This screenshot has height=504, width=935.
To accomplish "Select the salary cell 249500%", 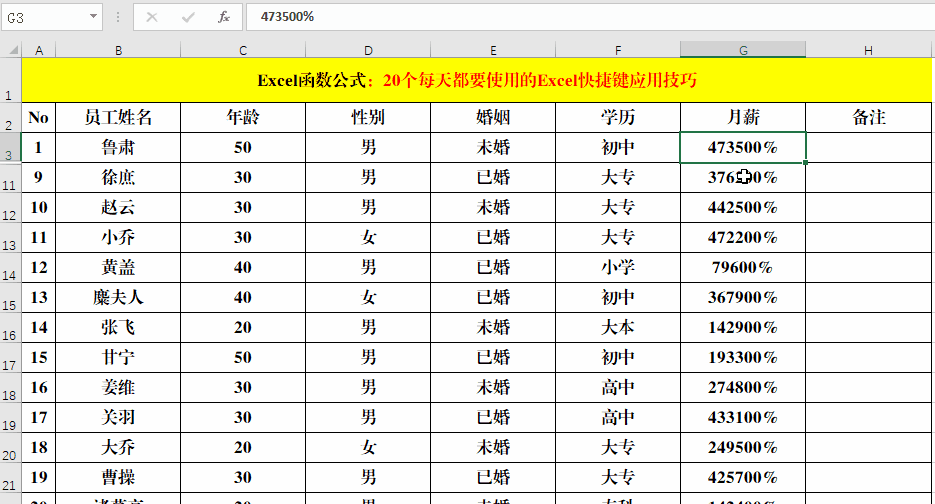I will click(743, 447).
